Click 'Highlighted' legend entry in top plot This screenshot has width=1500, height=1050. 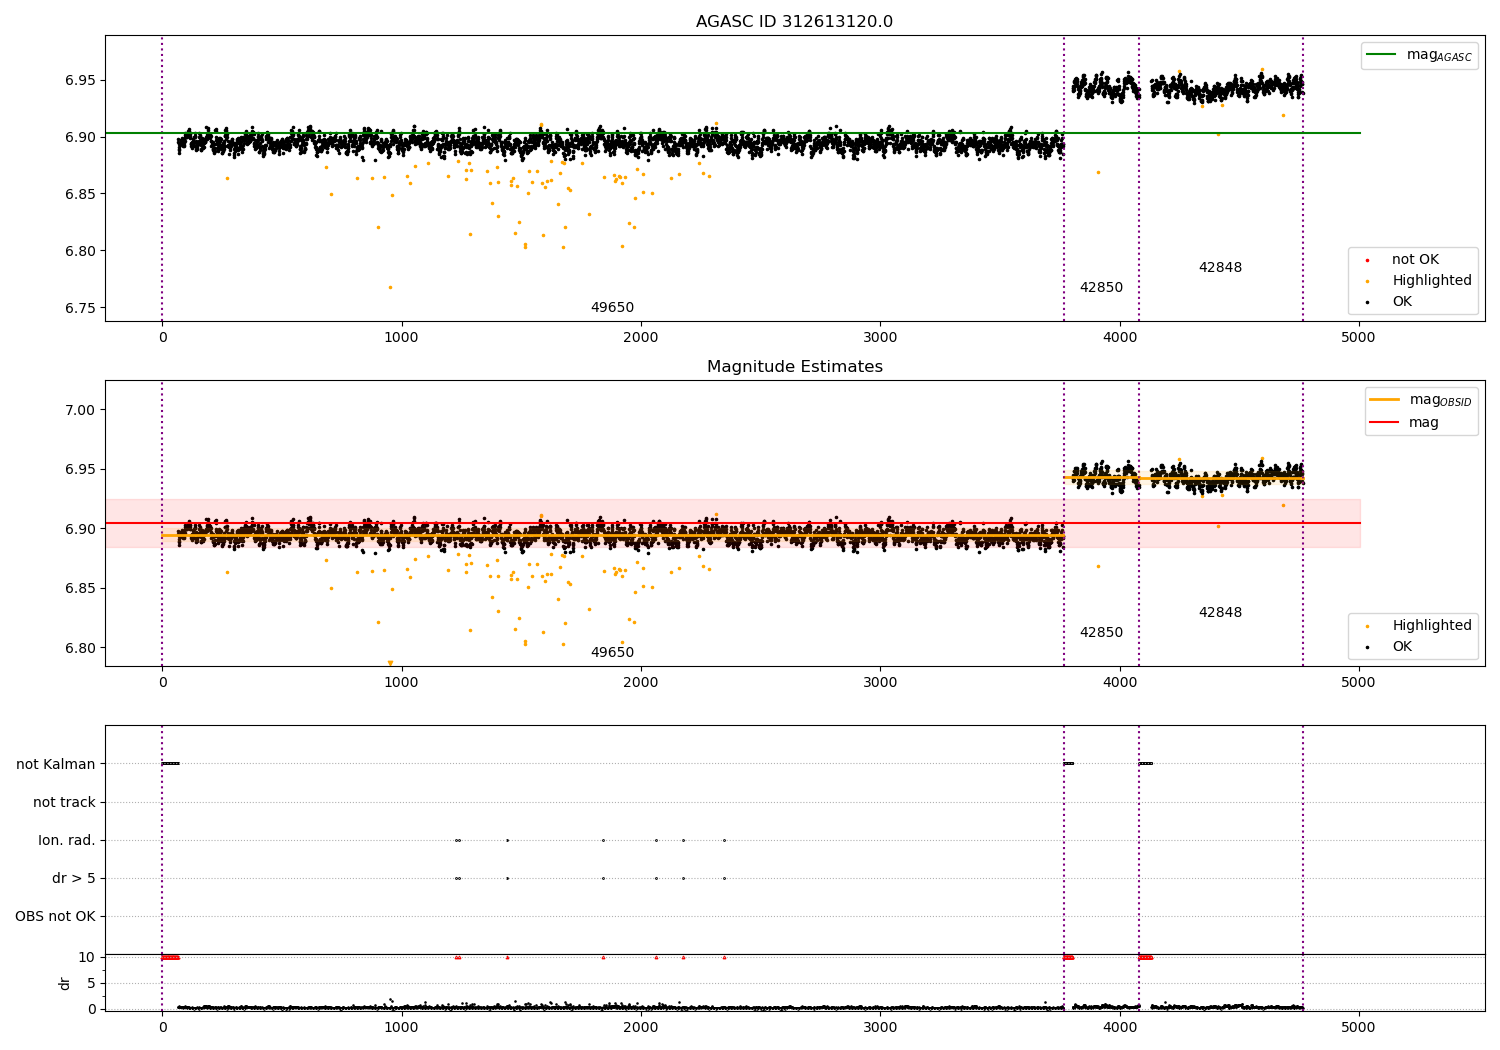1419,281
